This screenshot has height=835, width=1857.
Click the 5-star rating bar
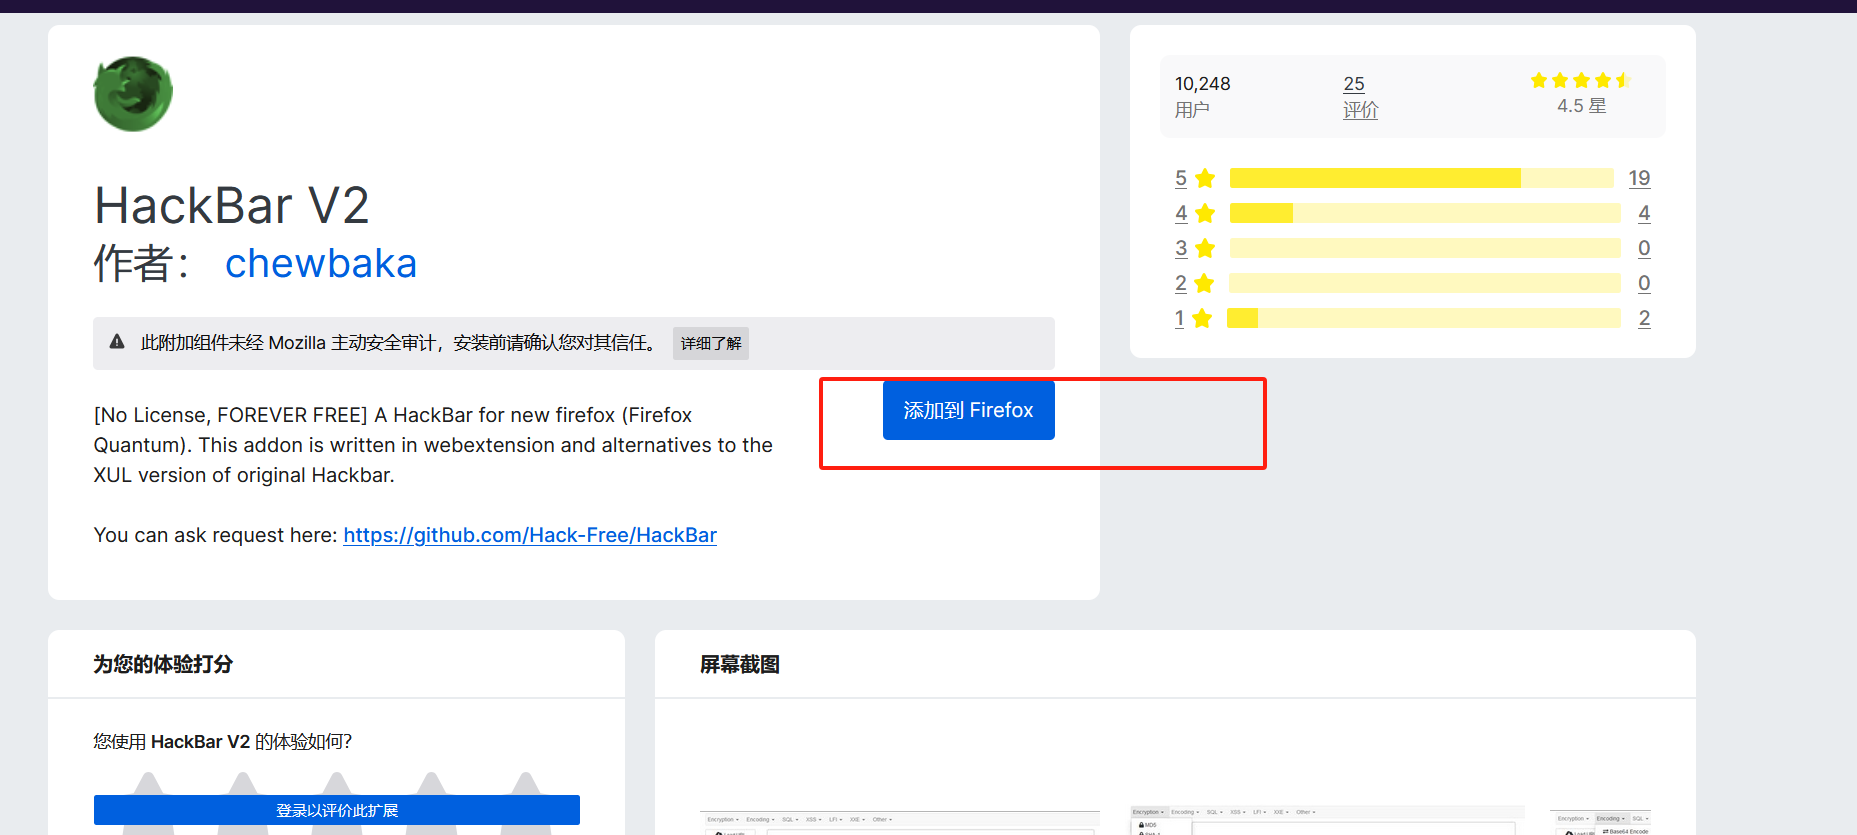(1421, 178)
